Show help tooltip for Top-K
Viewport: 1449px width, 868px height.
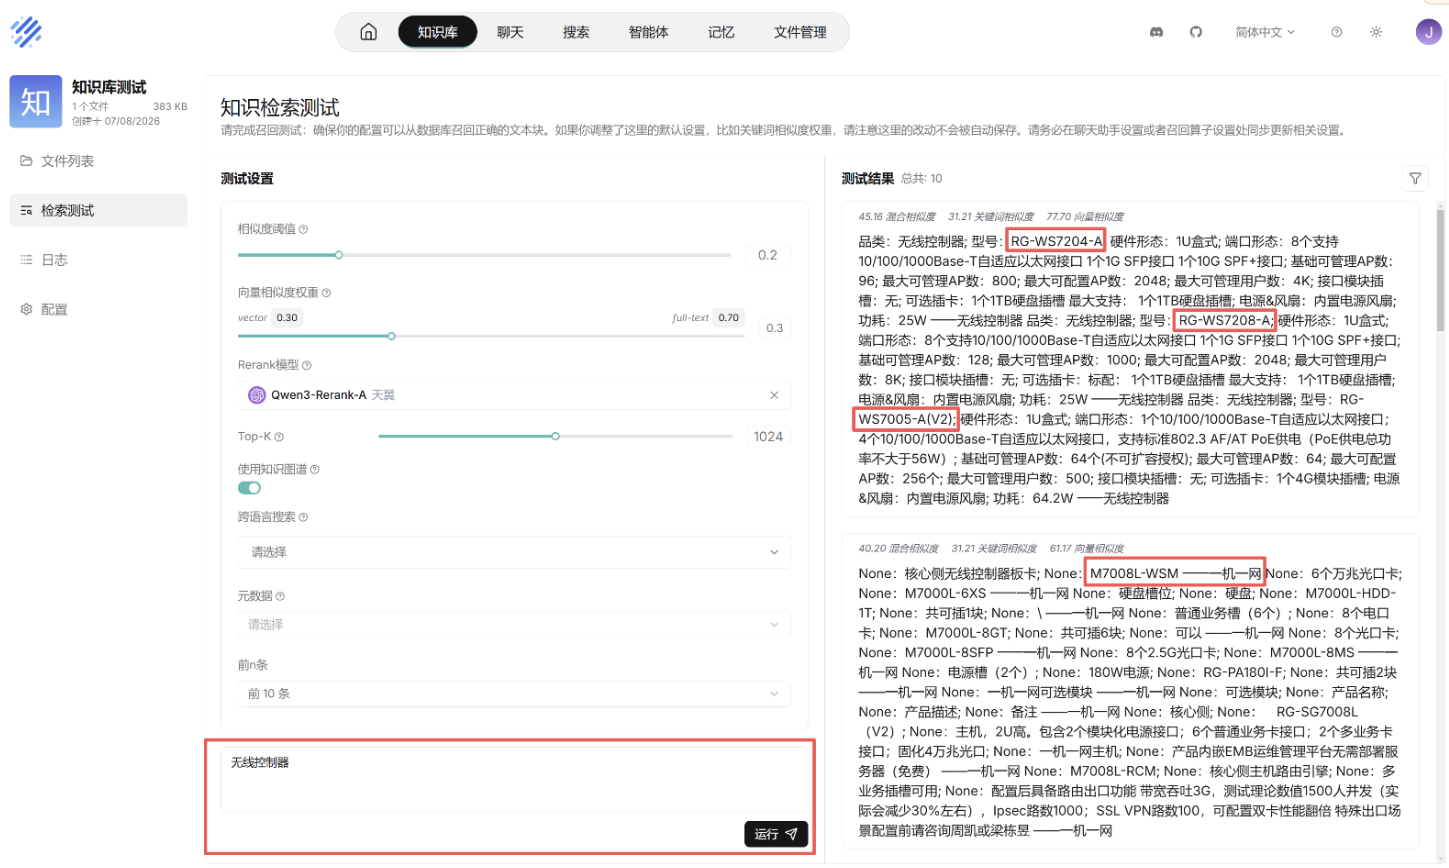click(279, 437)
